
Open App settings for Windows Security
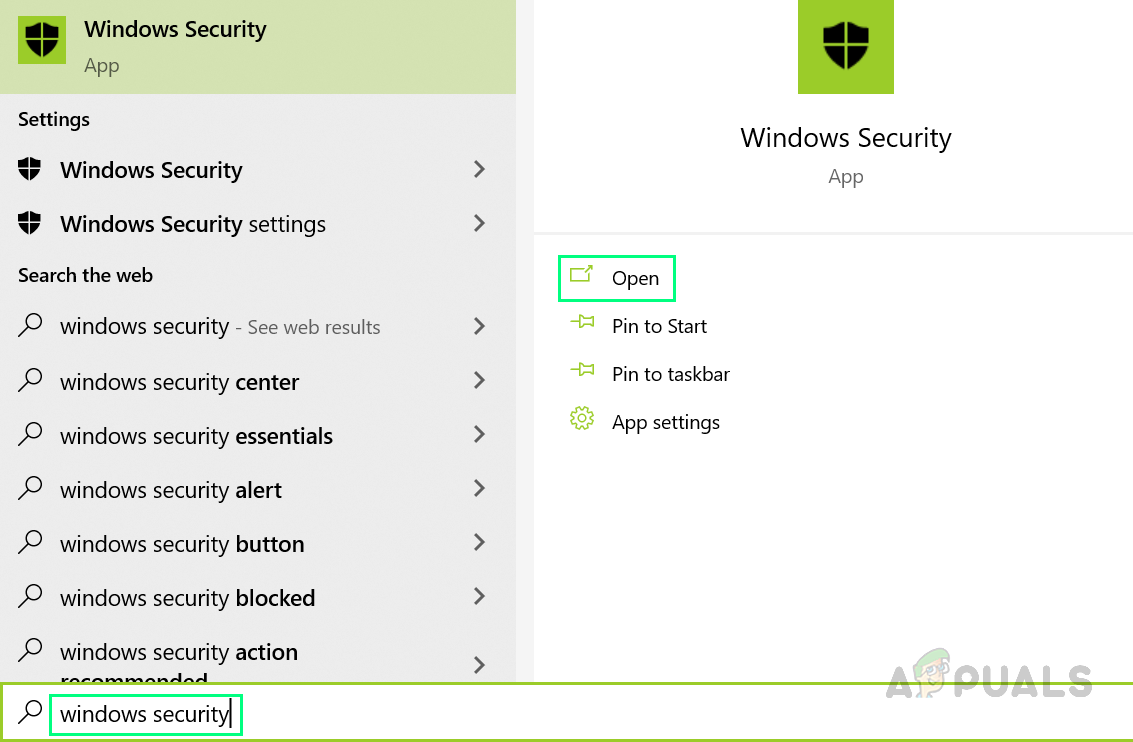665,422
